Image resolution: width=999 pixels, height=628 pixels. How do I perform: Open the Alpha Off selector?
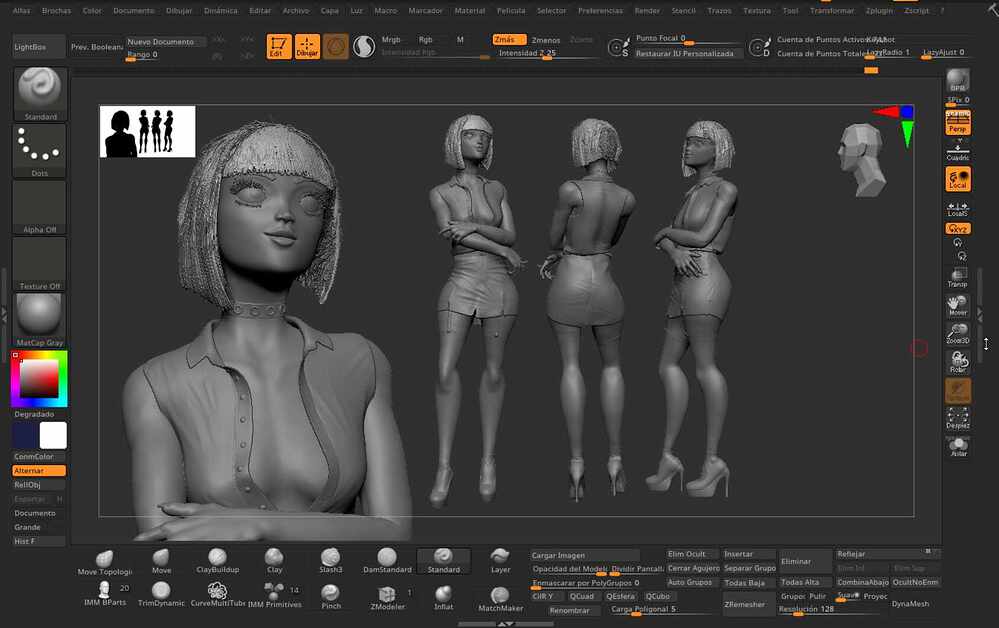click(x=40, y=208)
